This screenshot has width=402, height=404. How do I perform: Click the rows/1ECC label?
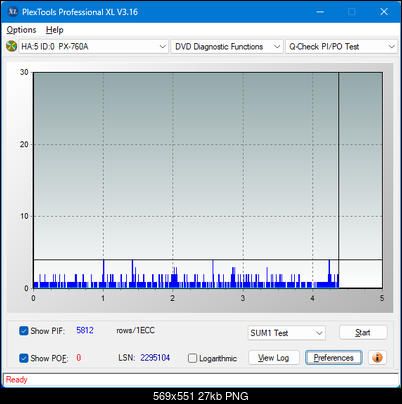point(135,330)
